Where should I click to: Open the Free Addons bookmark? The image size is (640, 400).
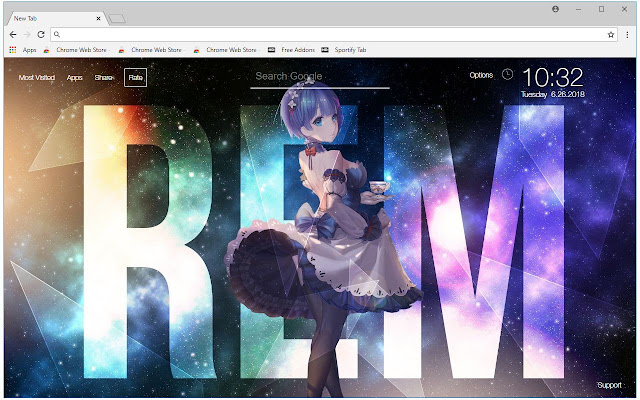coord(292,50)
